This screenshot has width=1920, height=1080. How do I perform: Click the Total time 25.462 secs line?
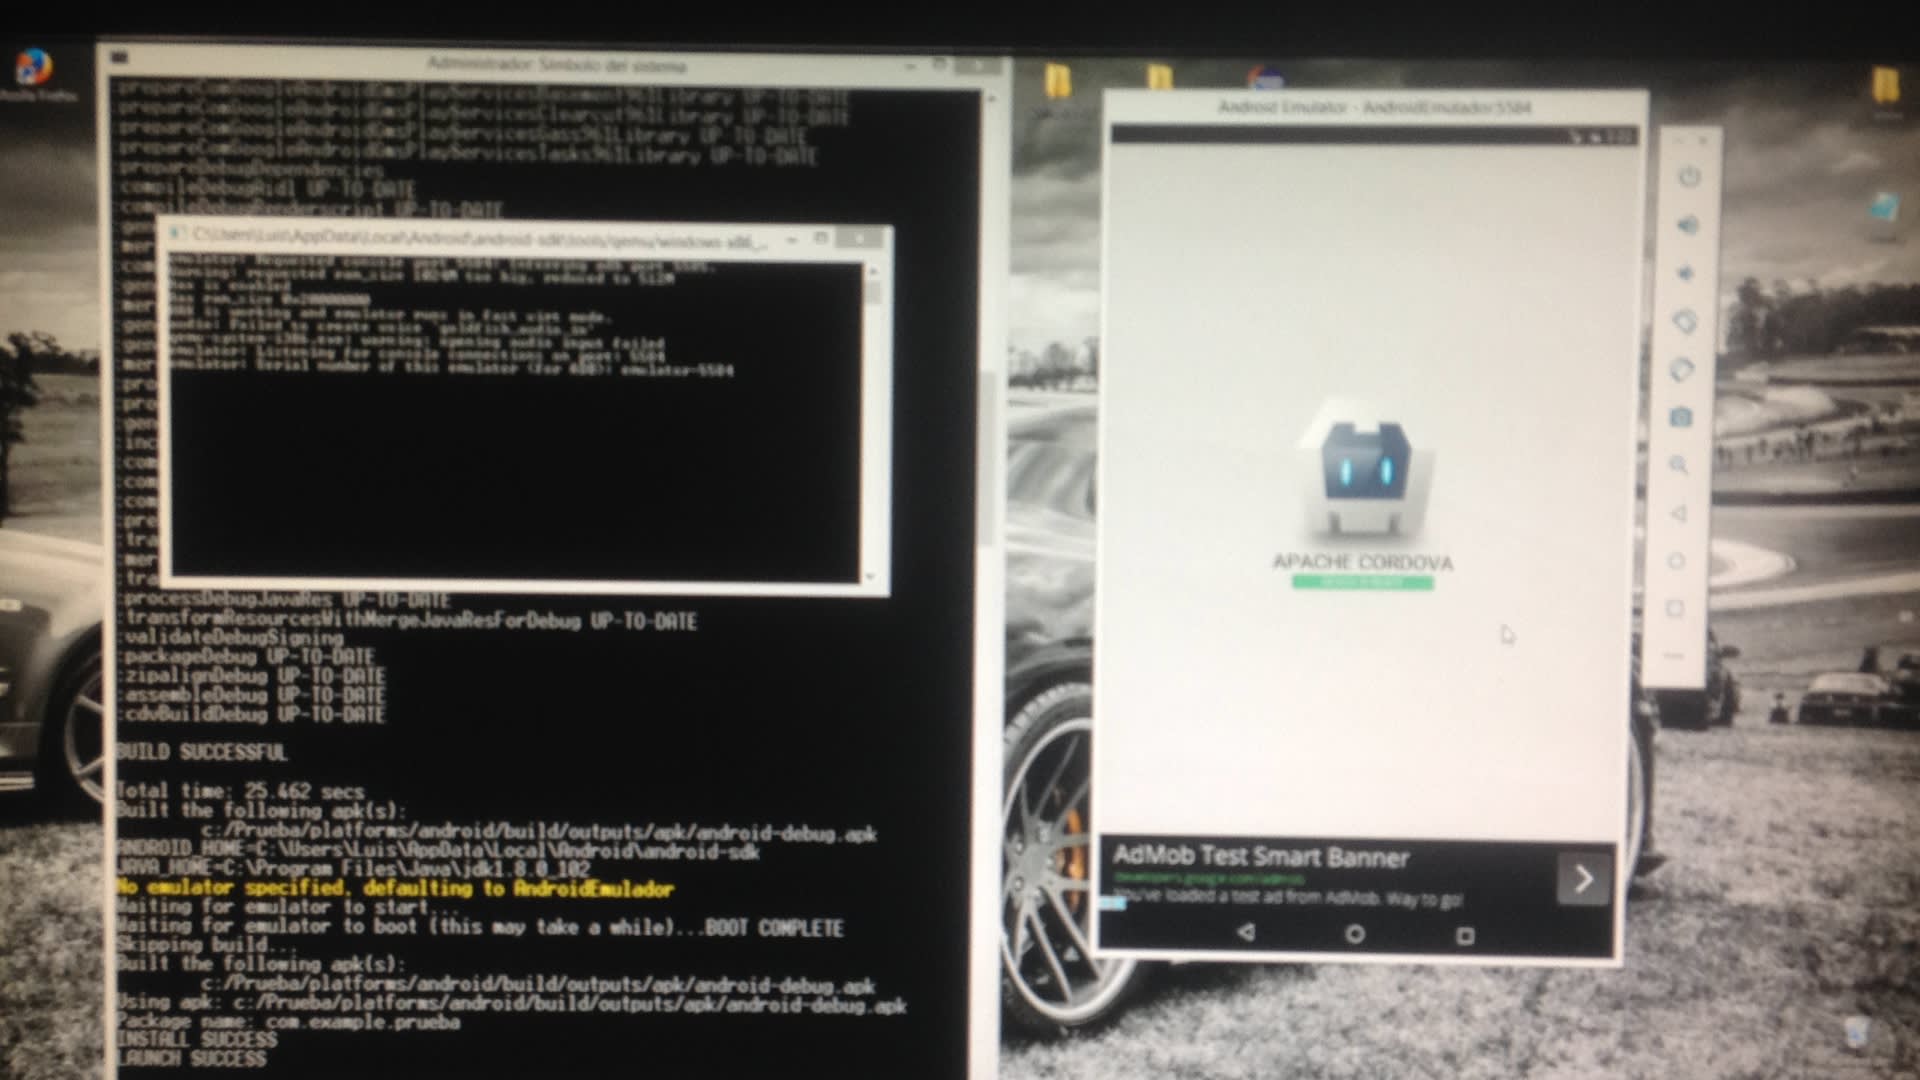point(241,791)
